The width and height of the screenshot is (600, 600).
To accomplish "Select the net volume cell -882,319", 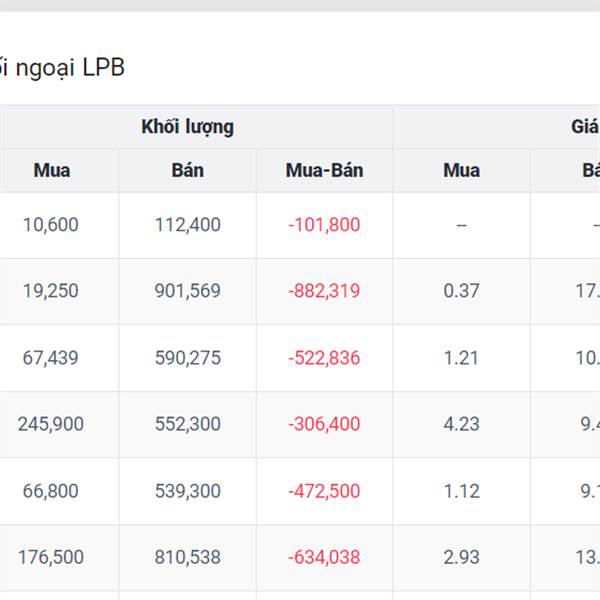I will (x=324, y=291).
